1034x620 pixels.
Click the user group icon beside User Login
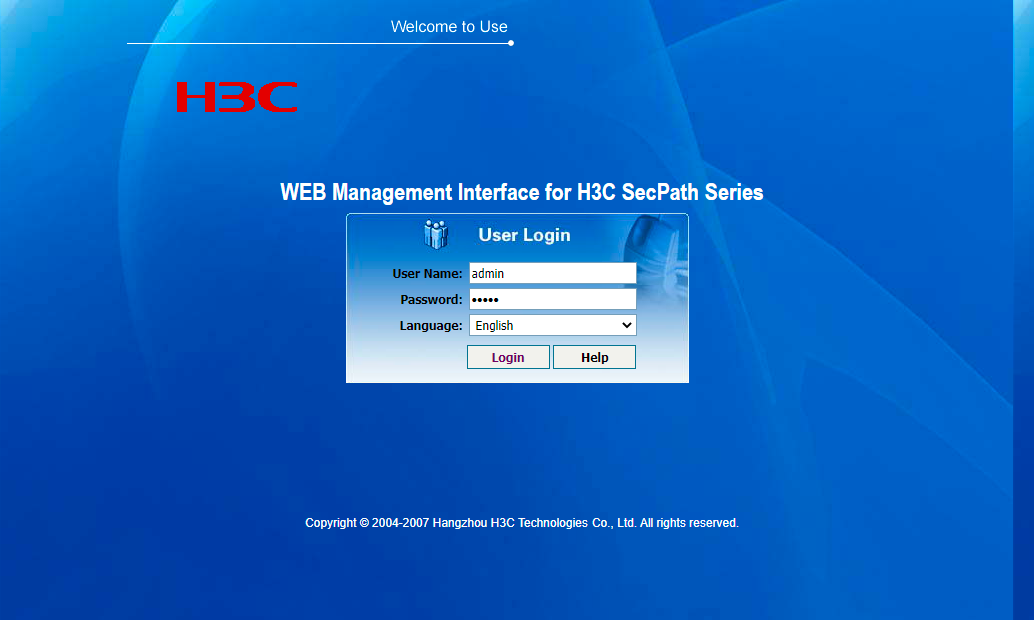coord(436,234)
